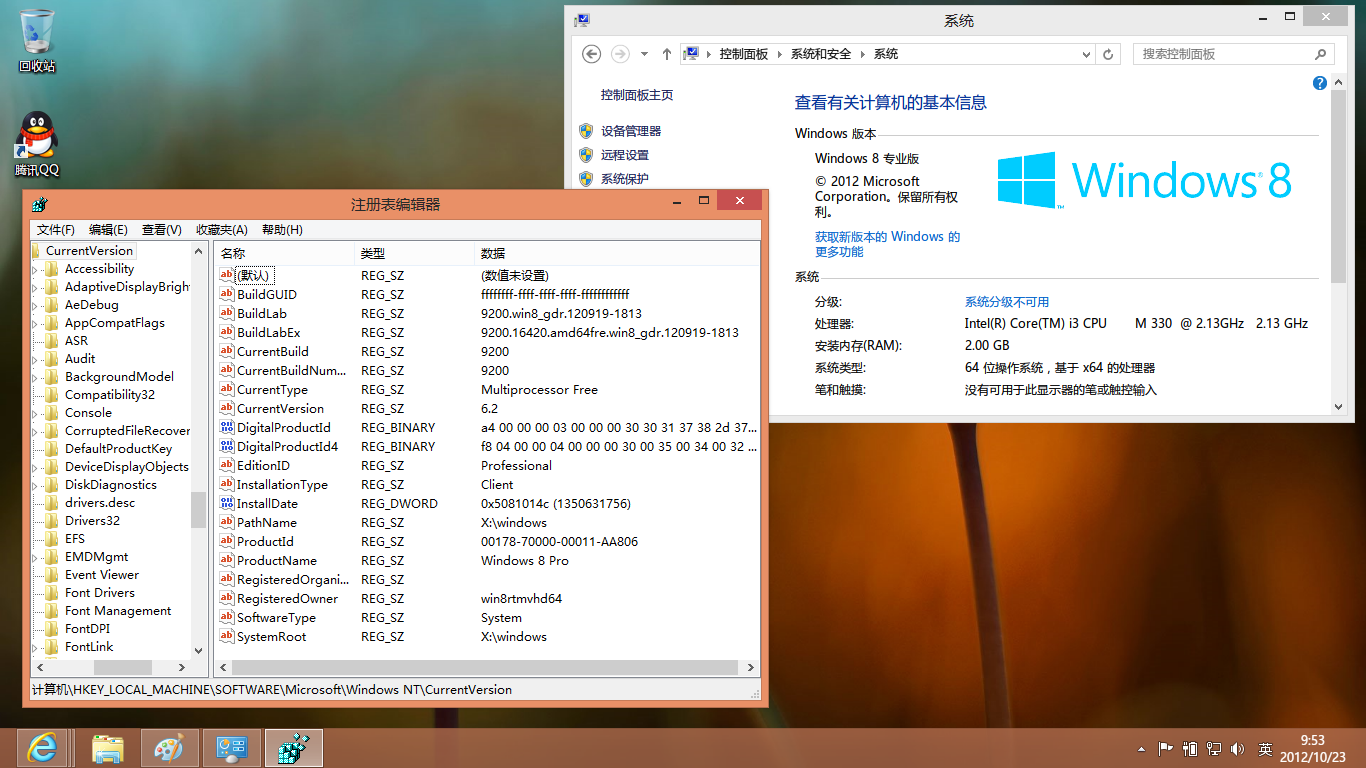This screenshot has height=768, width=1366.
Task: Open 远程设置 link
Action: tap(625, 155)
